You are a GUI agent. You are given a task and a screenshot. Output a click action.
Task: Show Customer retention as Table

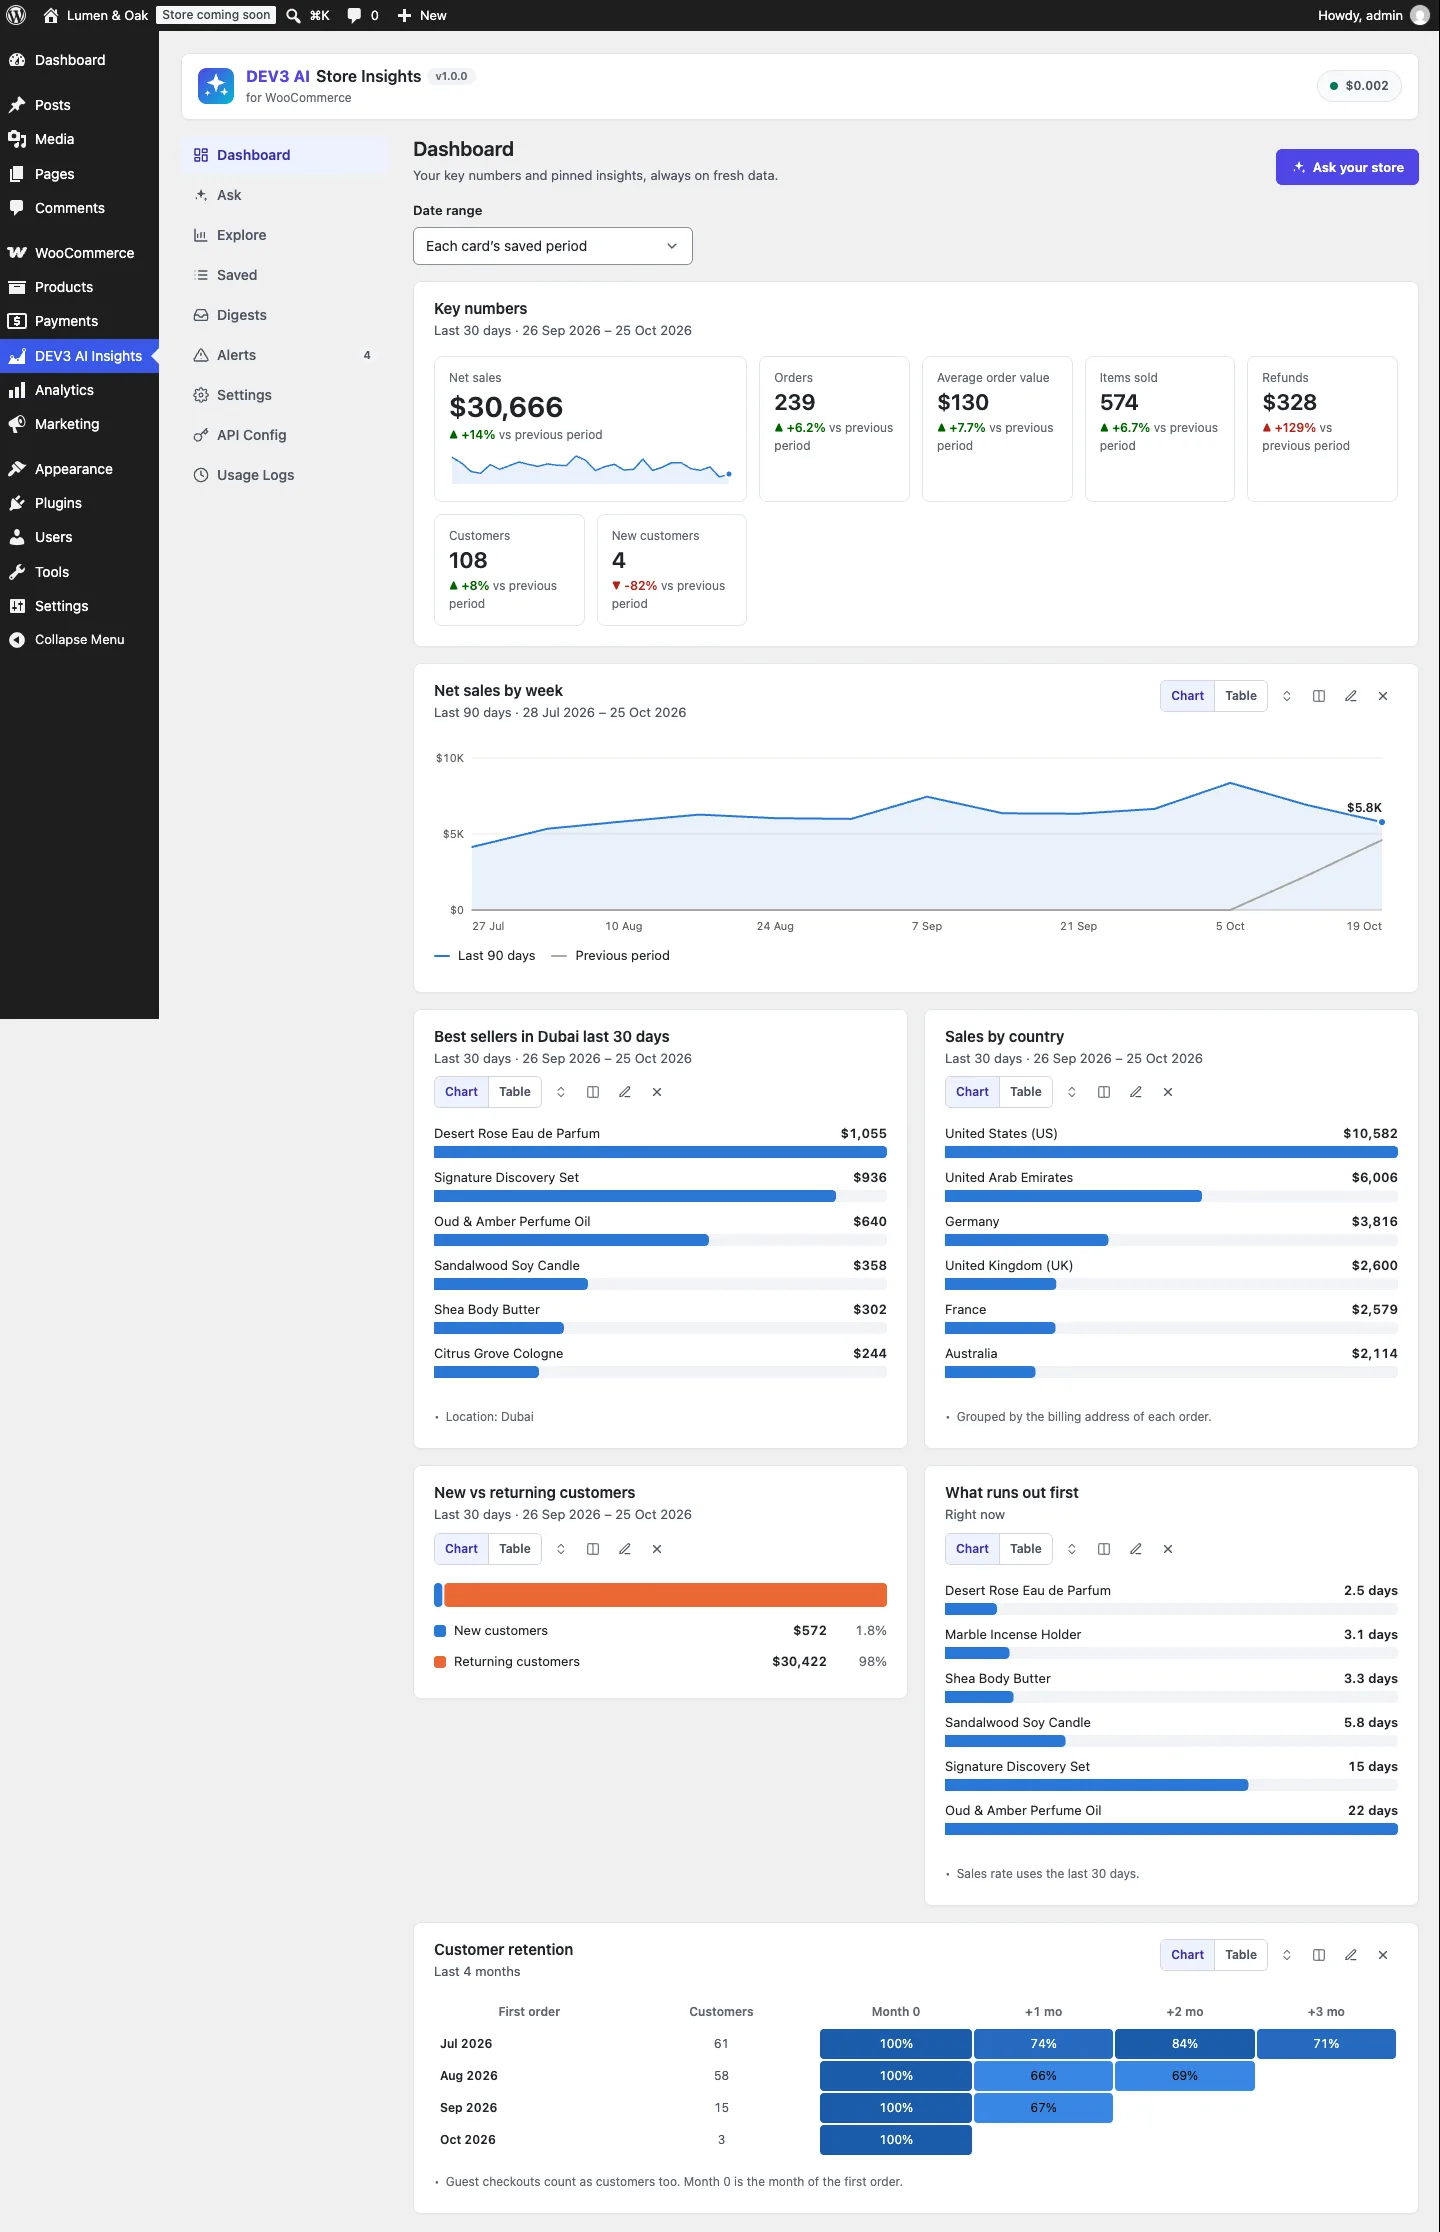(1241, 1955)
